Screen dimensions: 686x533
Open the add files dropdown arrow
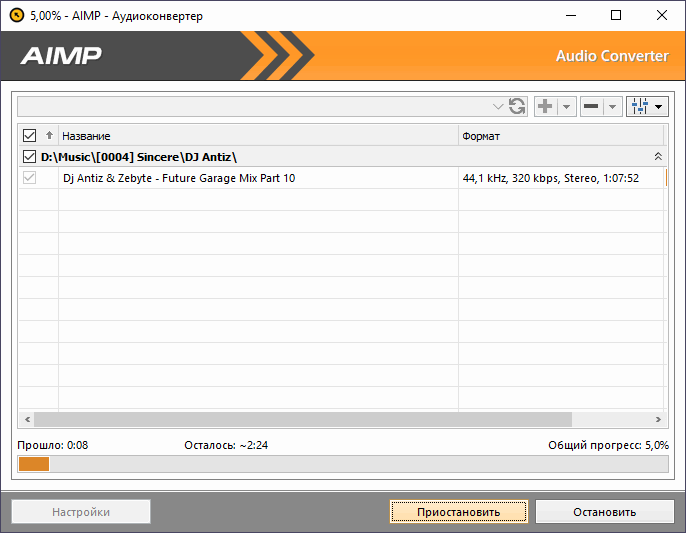tap(567, 106)
